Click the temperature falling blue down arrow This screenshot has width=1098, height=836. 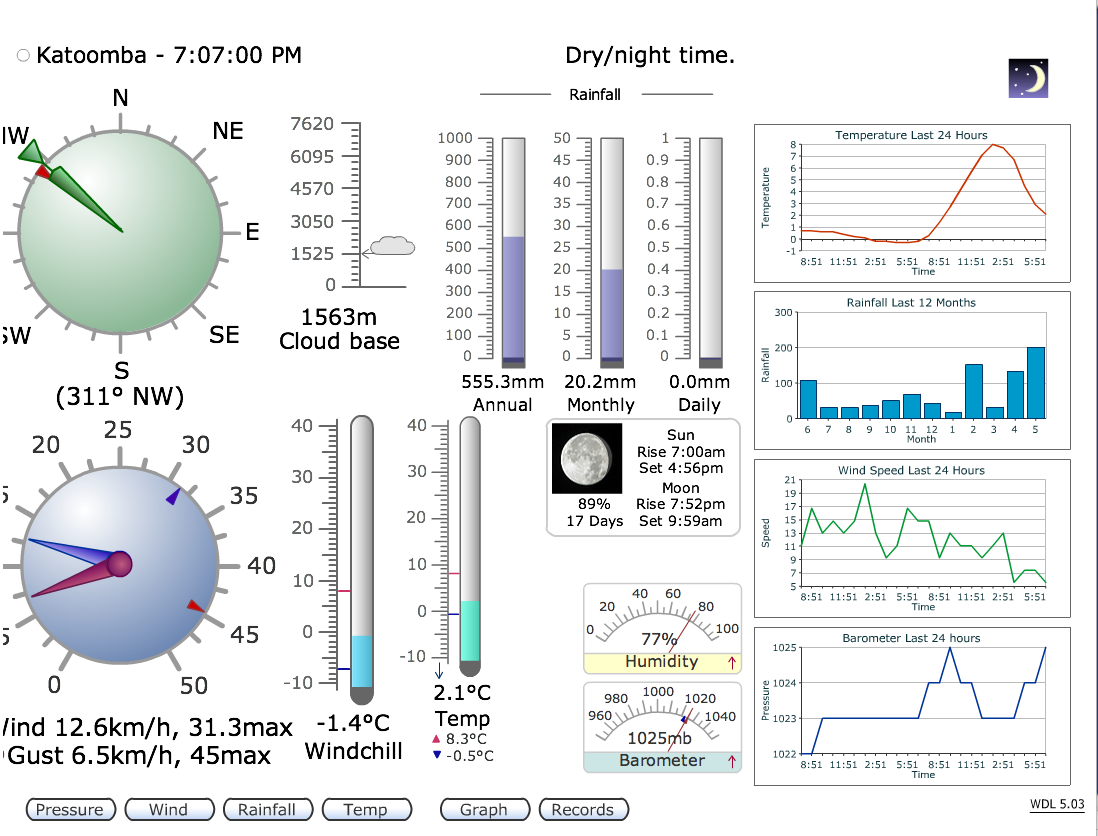[x=439, y=670]
